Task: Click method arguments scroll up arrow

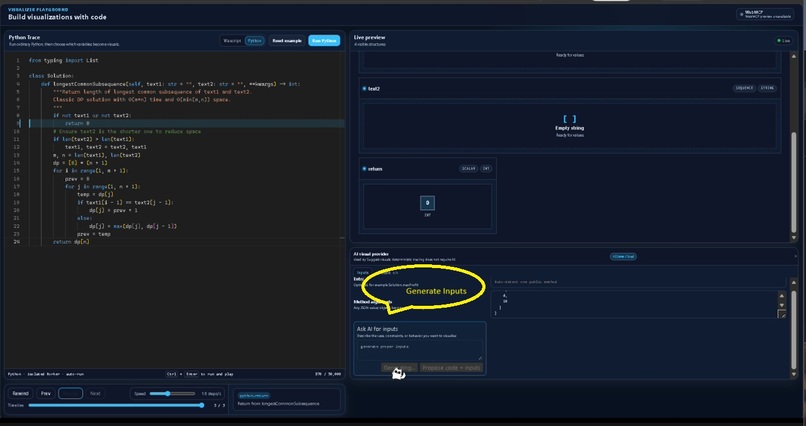Action: pos(782,296)
